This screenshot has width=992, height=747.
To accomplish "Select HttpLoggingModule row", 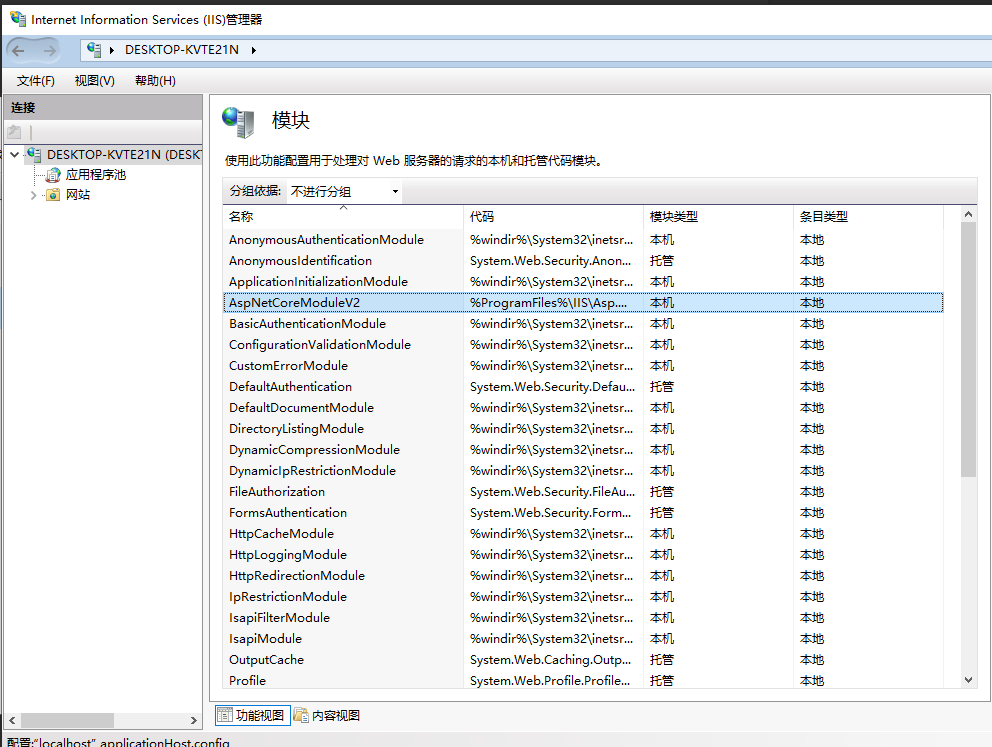I will point(583,555).
